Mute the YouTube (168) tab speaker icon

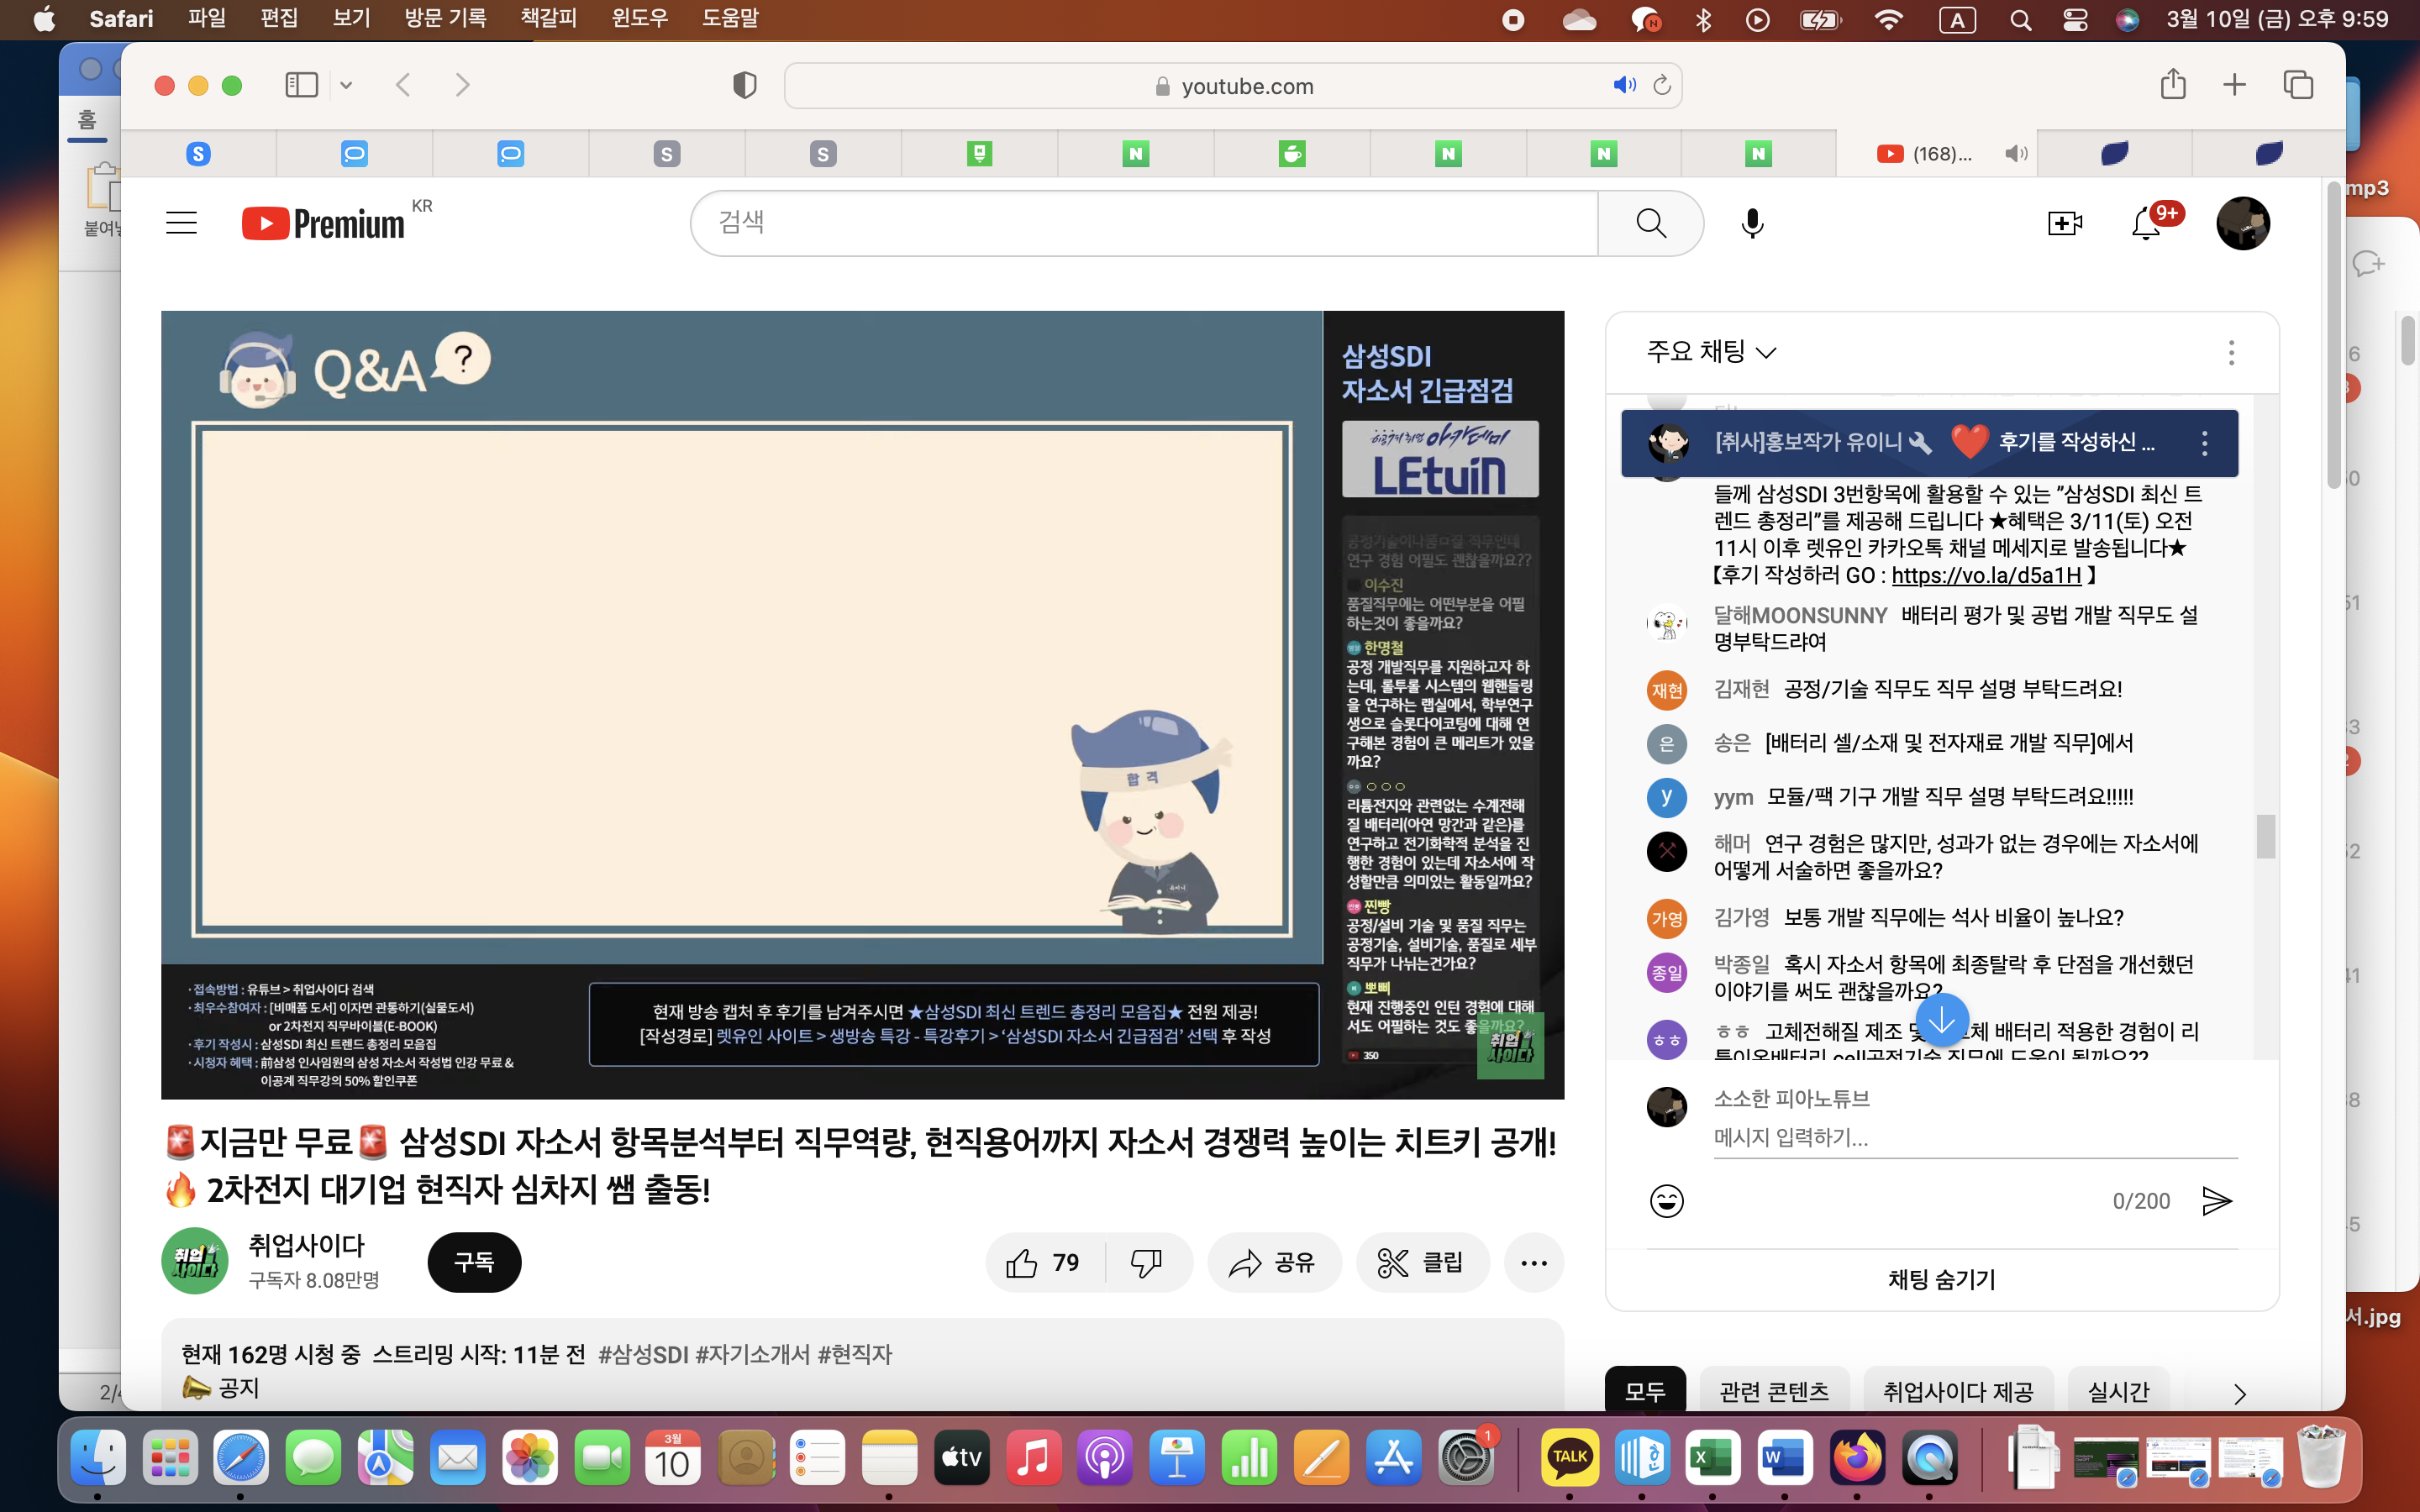[x=2015, y=153]
